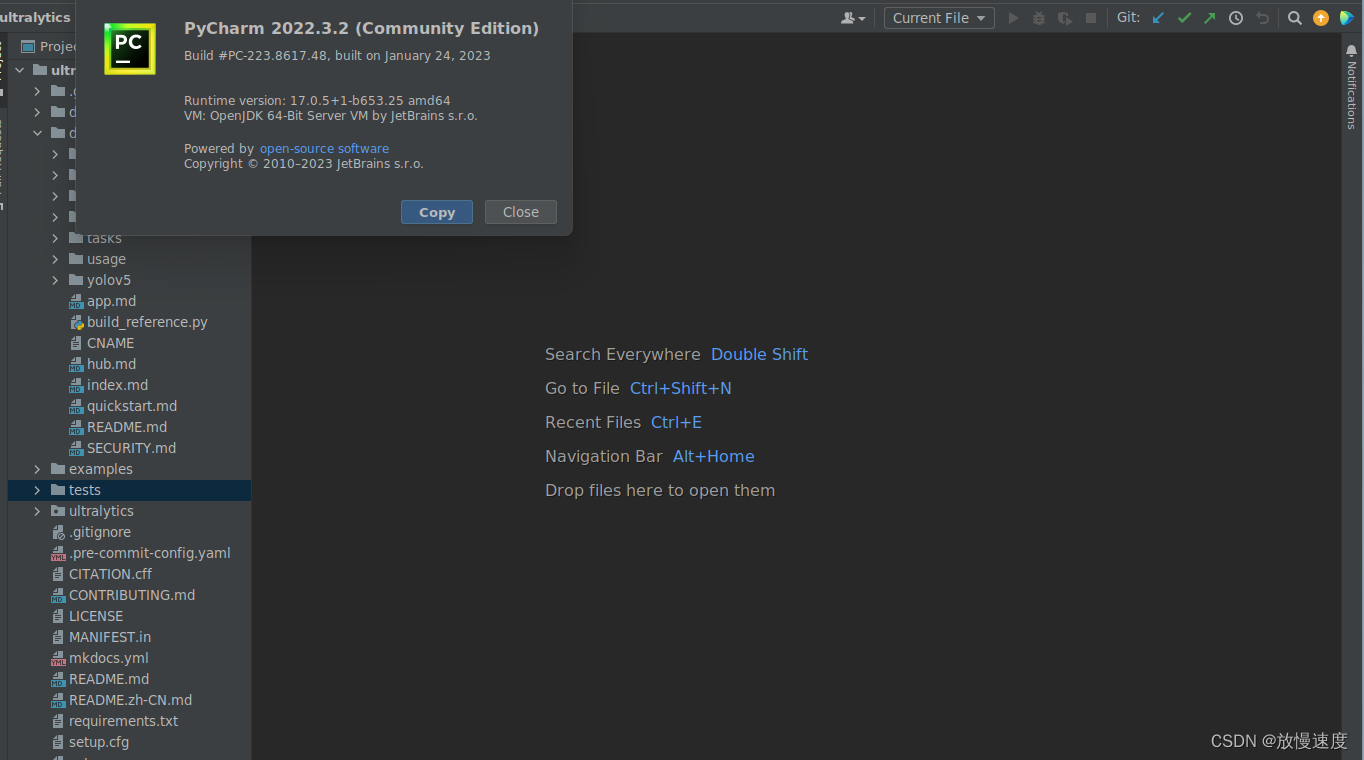The height and width of the screenshot is (760, 1364).
Task: Click the Close button in About dialog
Action: point(521,212)
